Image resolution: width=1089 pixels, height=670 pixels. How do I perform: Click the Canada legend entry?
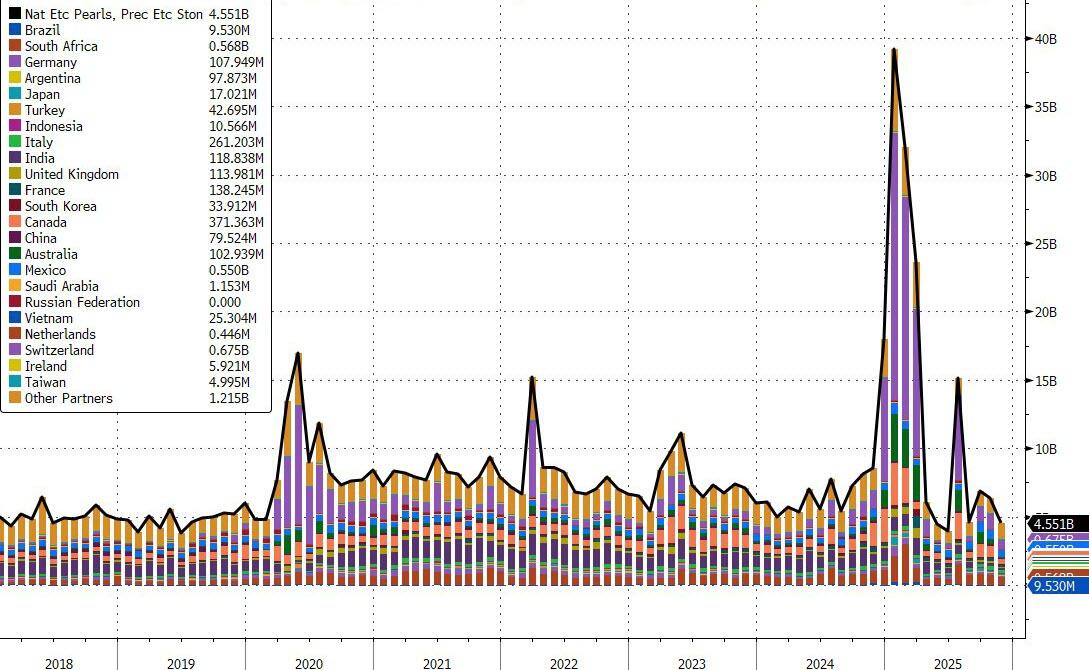coord(46,223)
